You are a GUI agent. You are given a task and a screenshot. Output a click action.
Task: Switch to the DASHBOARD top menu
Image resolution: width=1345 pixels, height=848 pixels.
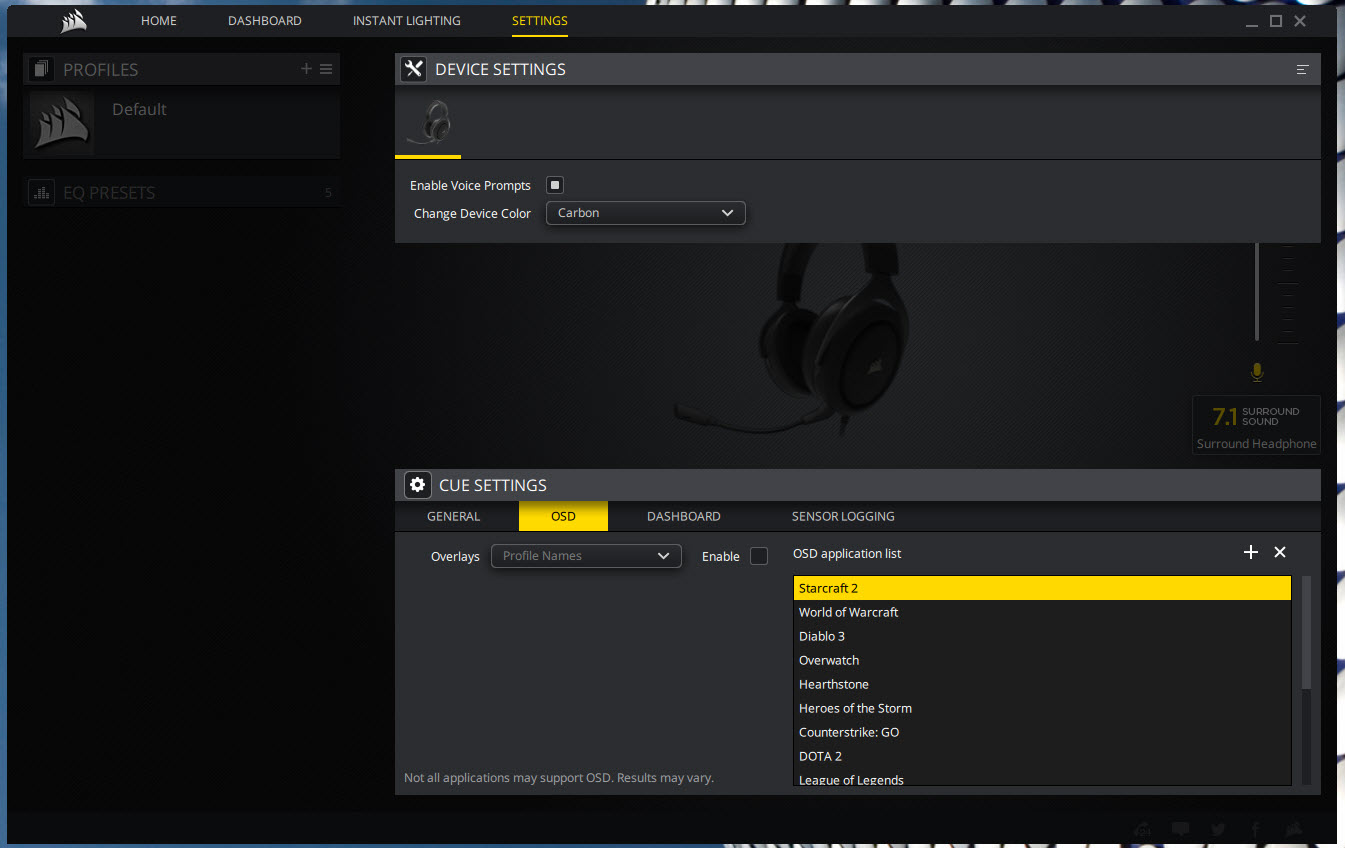(x=264, y=21)
